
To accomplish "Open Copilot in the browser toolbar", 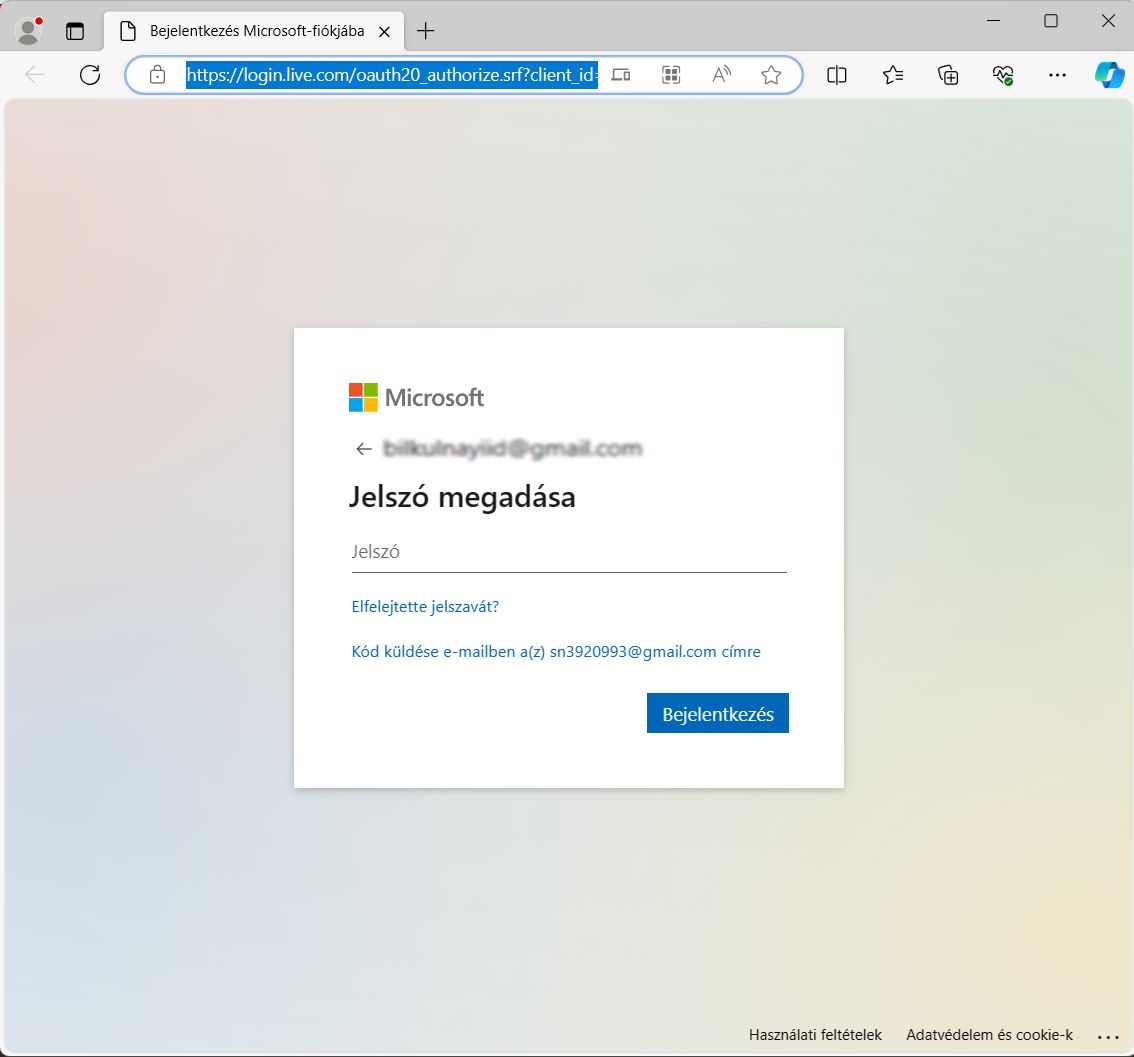I will pos(1109,74).
